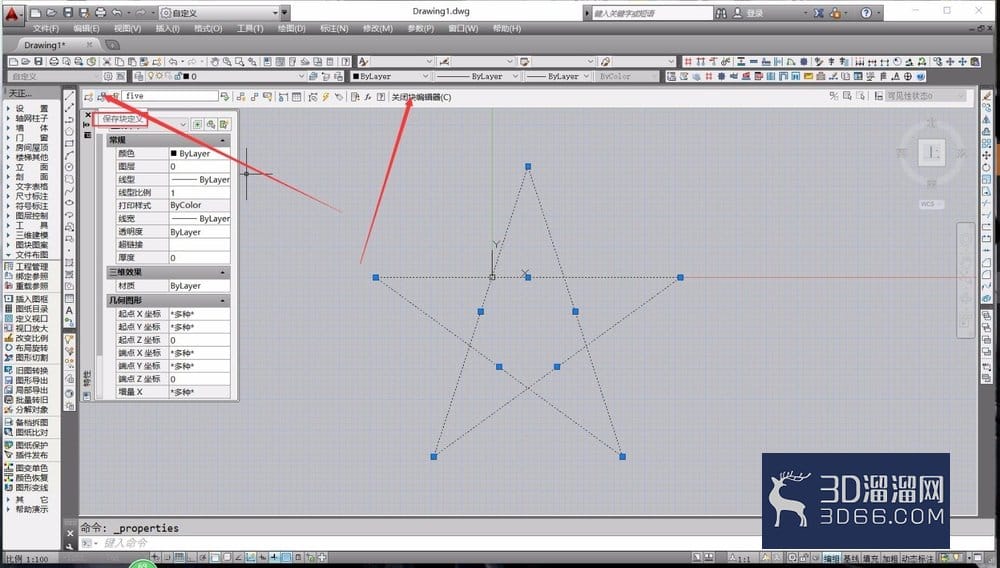Image resolution: width=1000 pixels, height=568 pixels.
Task: Click the Quick Select icon in Properties palette
Action: (224, 124)
